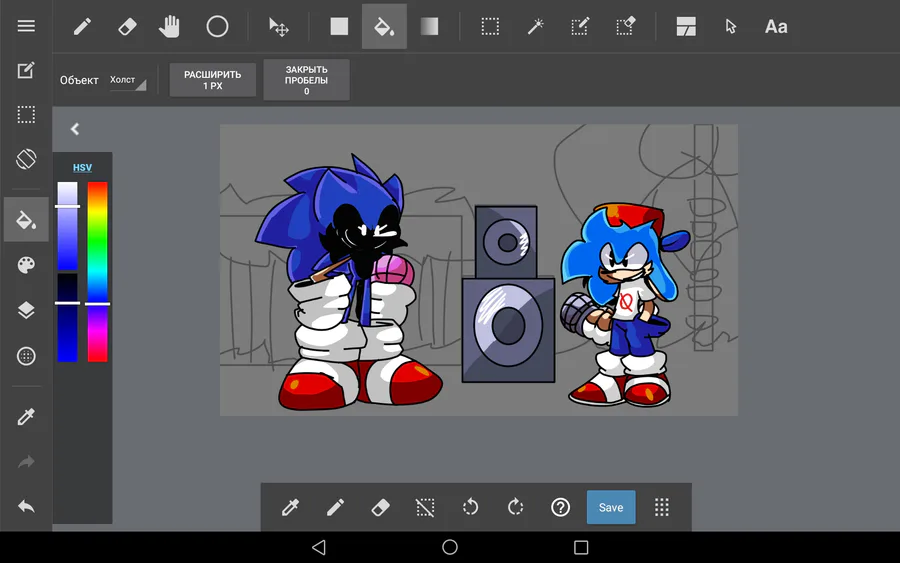Select the Rectangular selection tool in top toolbar
900x563 pixels.
(x=490, y=26)
